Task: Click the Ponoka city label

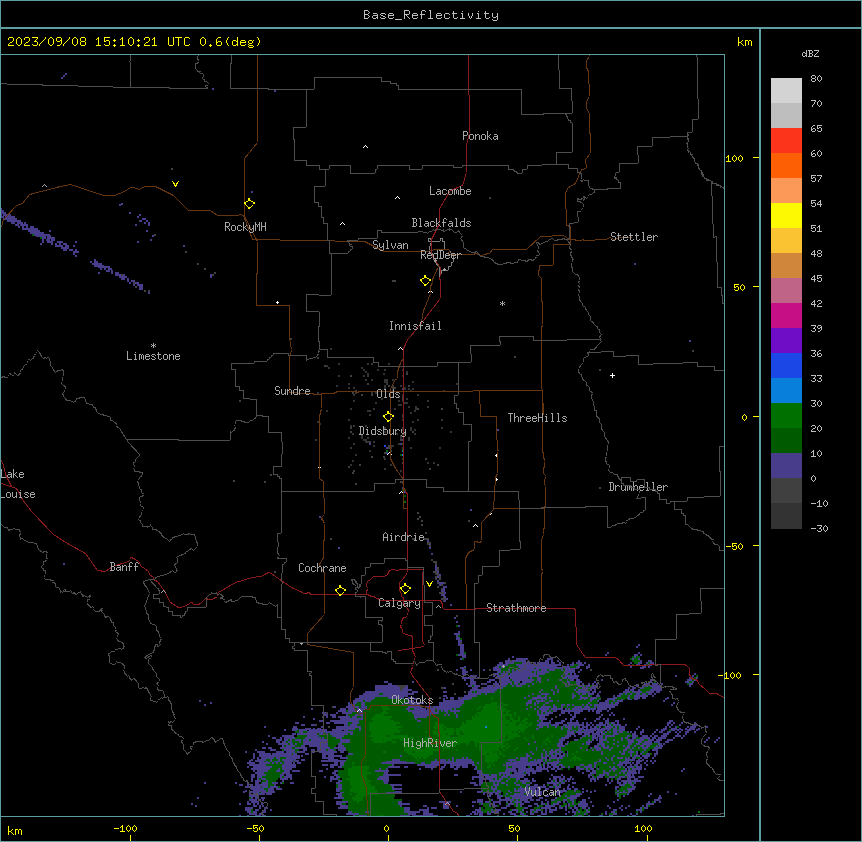Action: [x=480, y=136]
